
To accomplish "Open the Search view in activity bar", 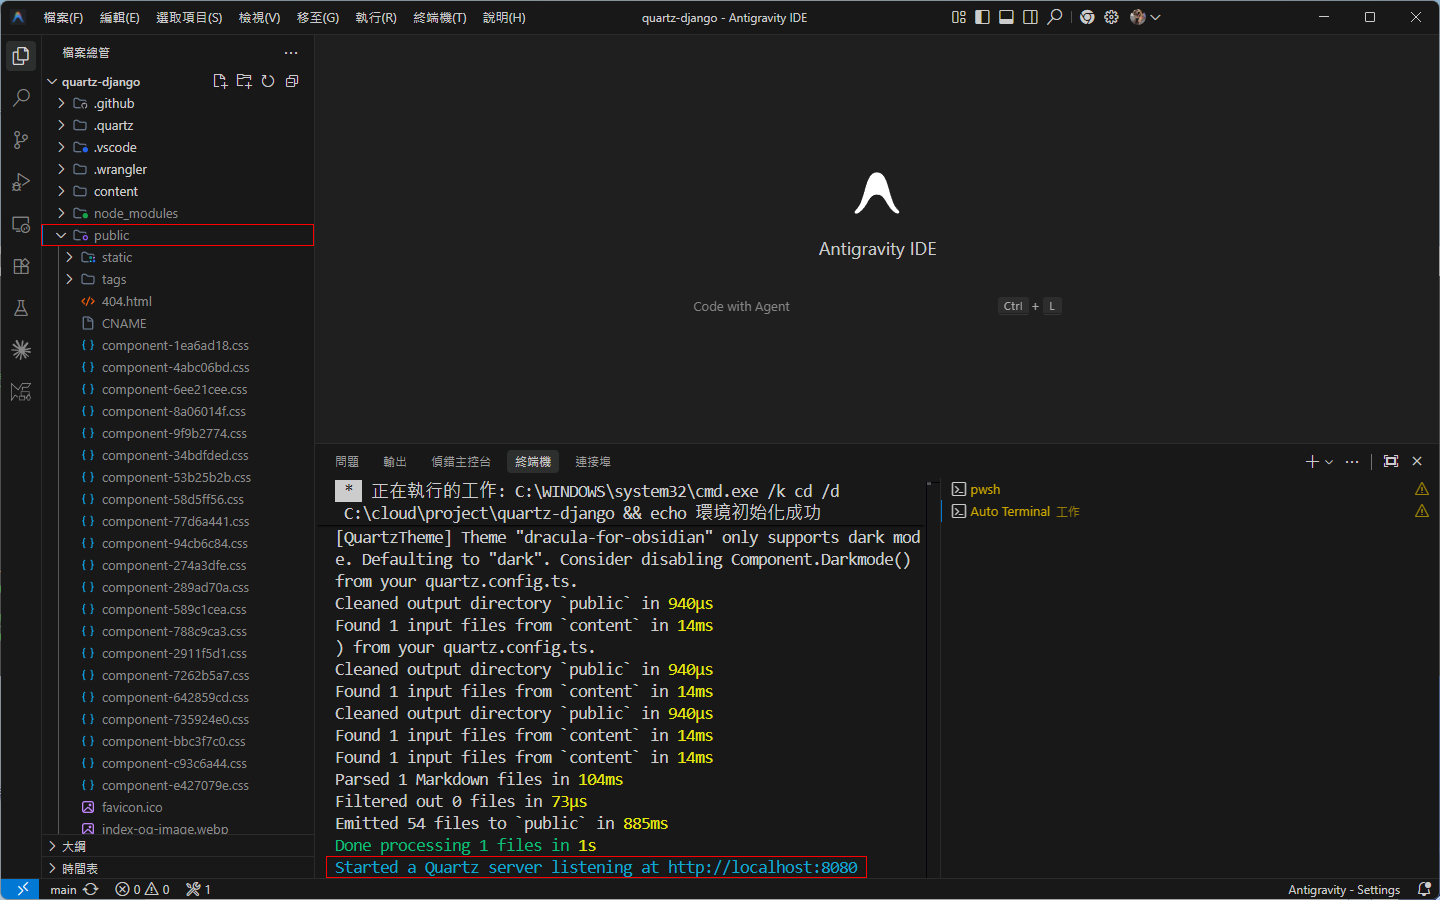I will (x=21, y=98).
